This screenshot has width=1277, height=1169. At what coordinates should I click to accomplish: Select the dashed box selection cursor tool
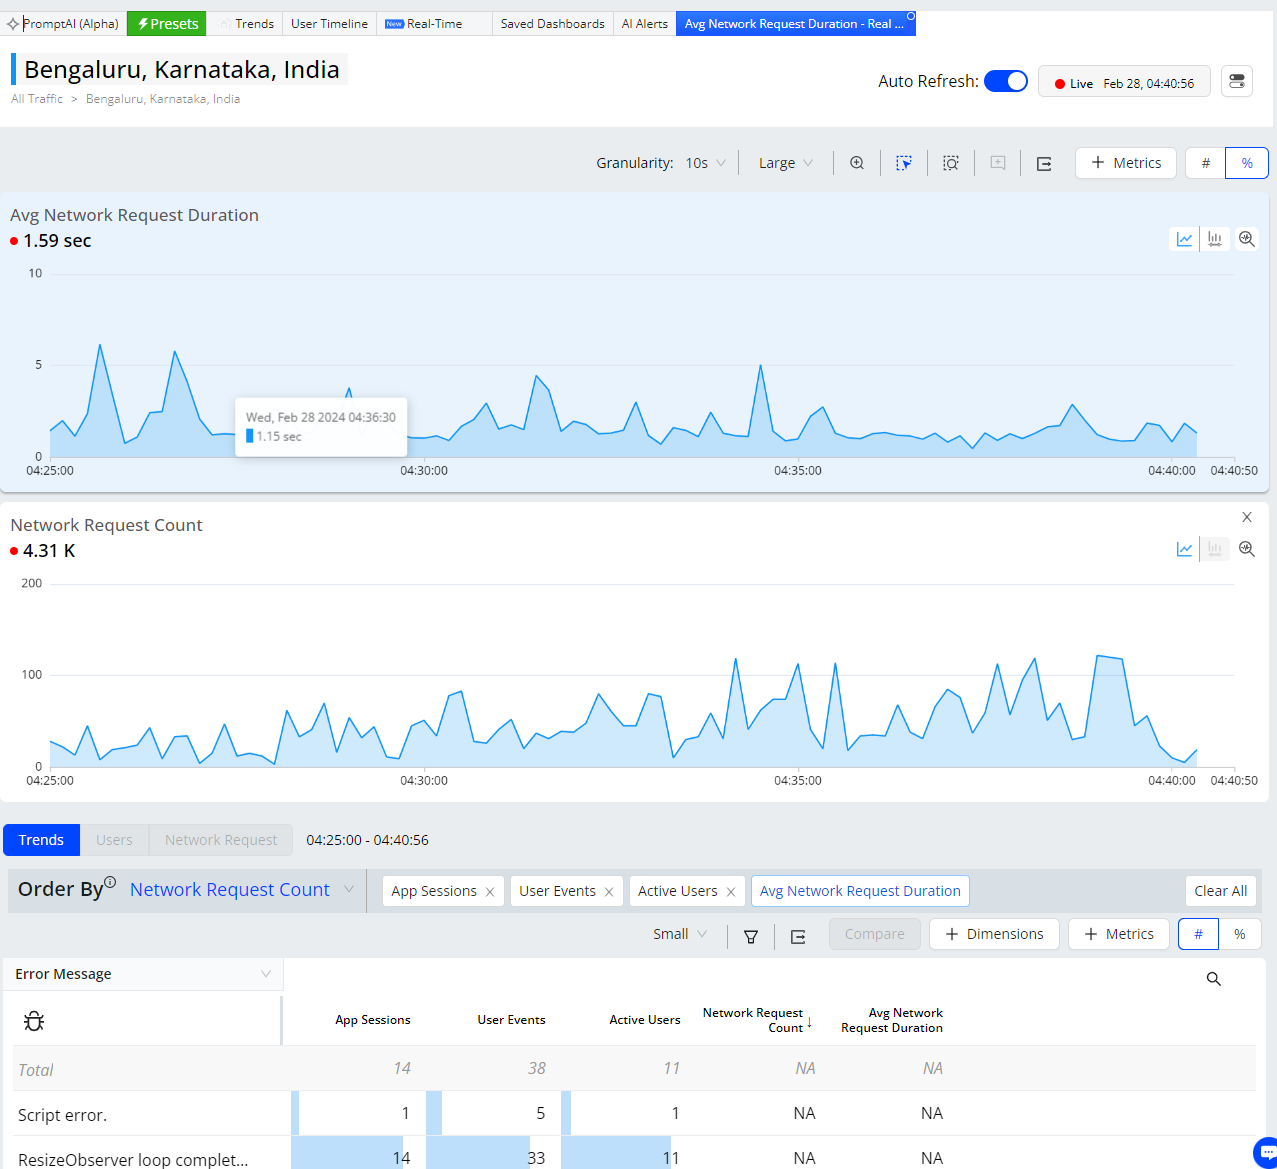(904, 163)
